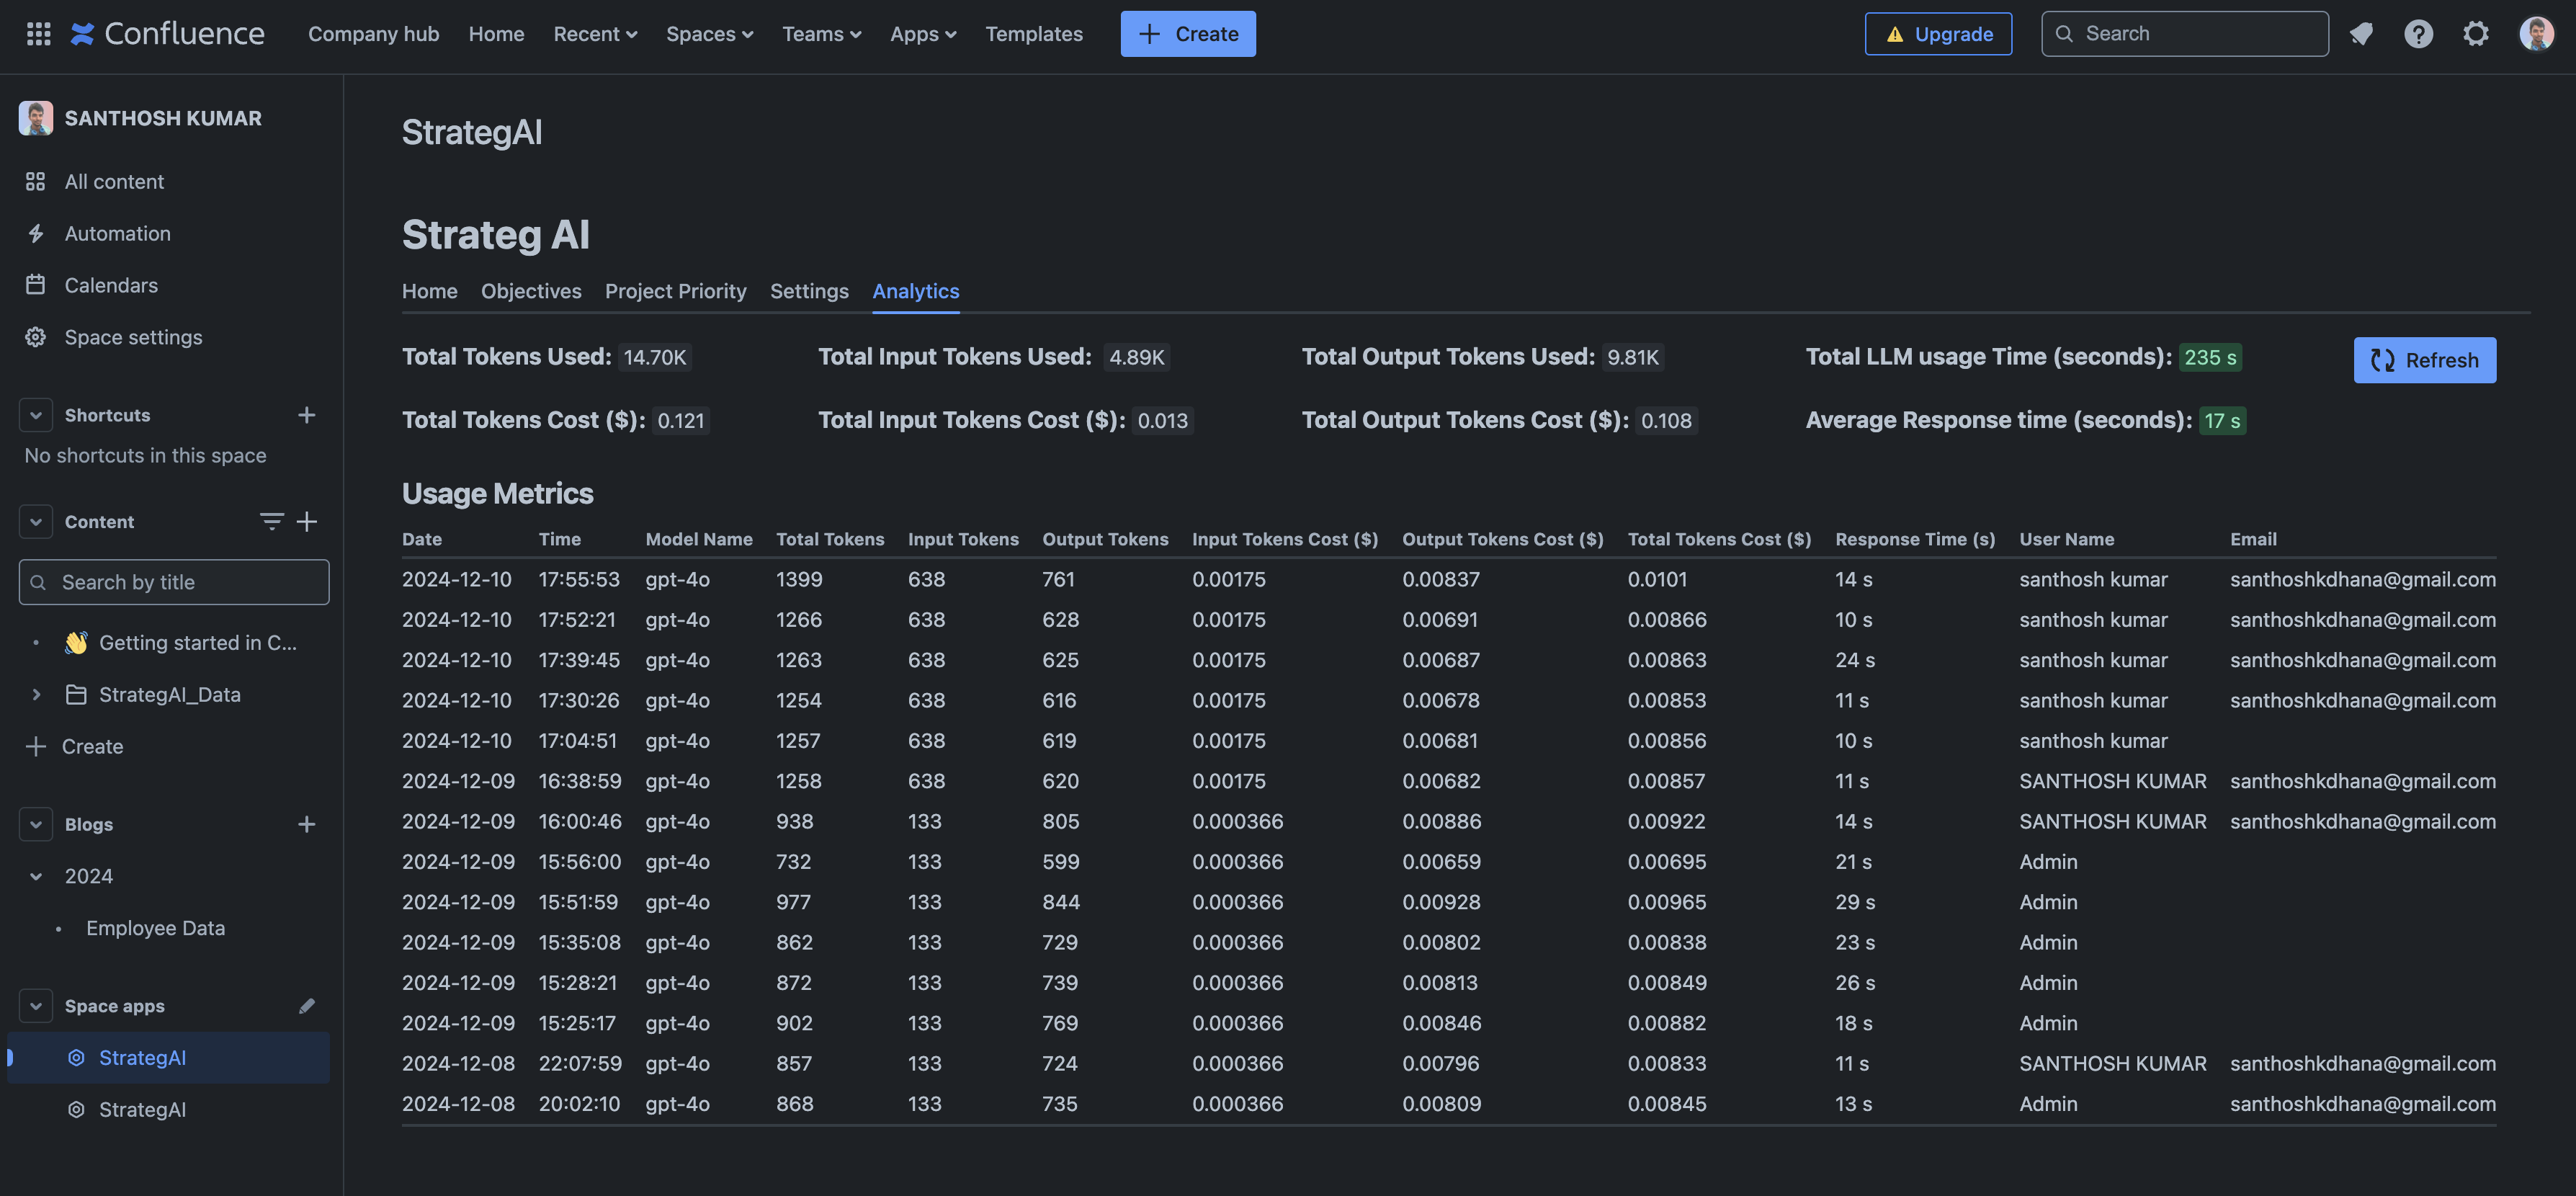Screen dimensions: 2576x1196
Task: Add a shortcut with the plus icon
Action: [307, 415]
